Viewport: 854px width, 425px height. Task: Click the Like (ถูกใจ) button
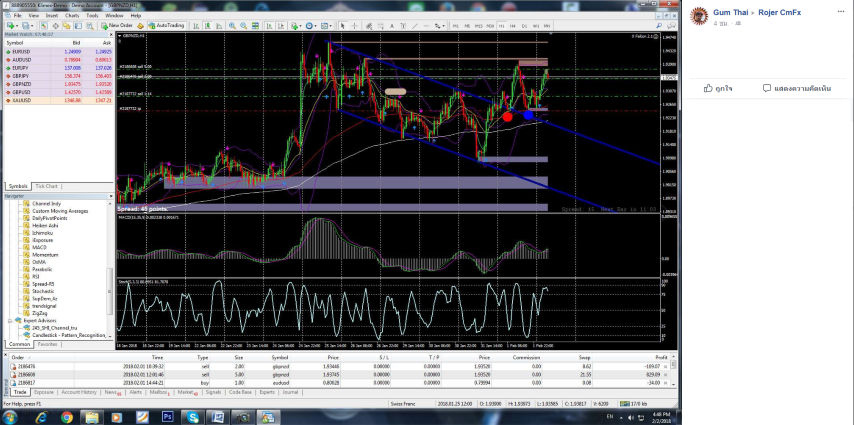(718, 88)
